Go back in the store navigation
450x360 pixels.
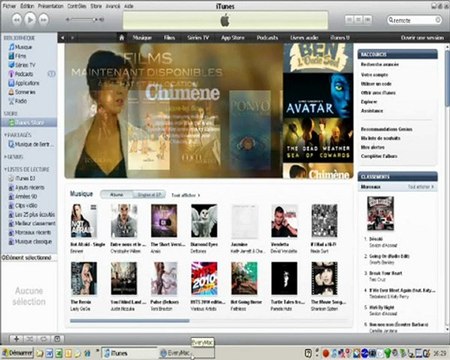(x=62, y=38)
